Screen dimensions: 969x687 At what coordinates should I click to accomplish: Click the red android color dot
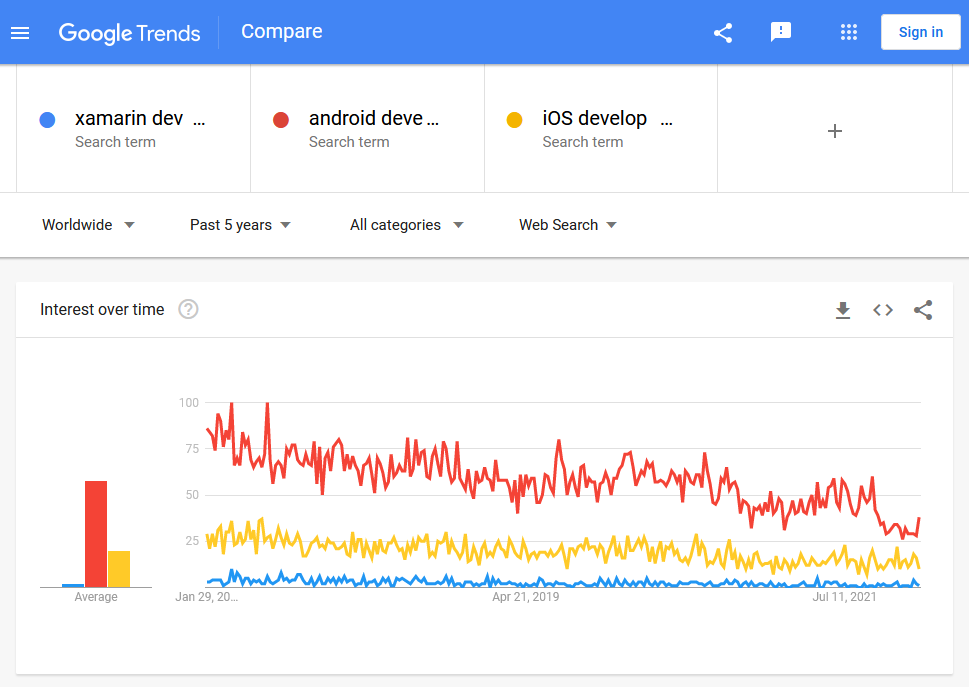tap(281, 120)
